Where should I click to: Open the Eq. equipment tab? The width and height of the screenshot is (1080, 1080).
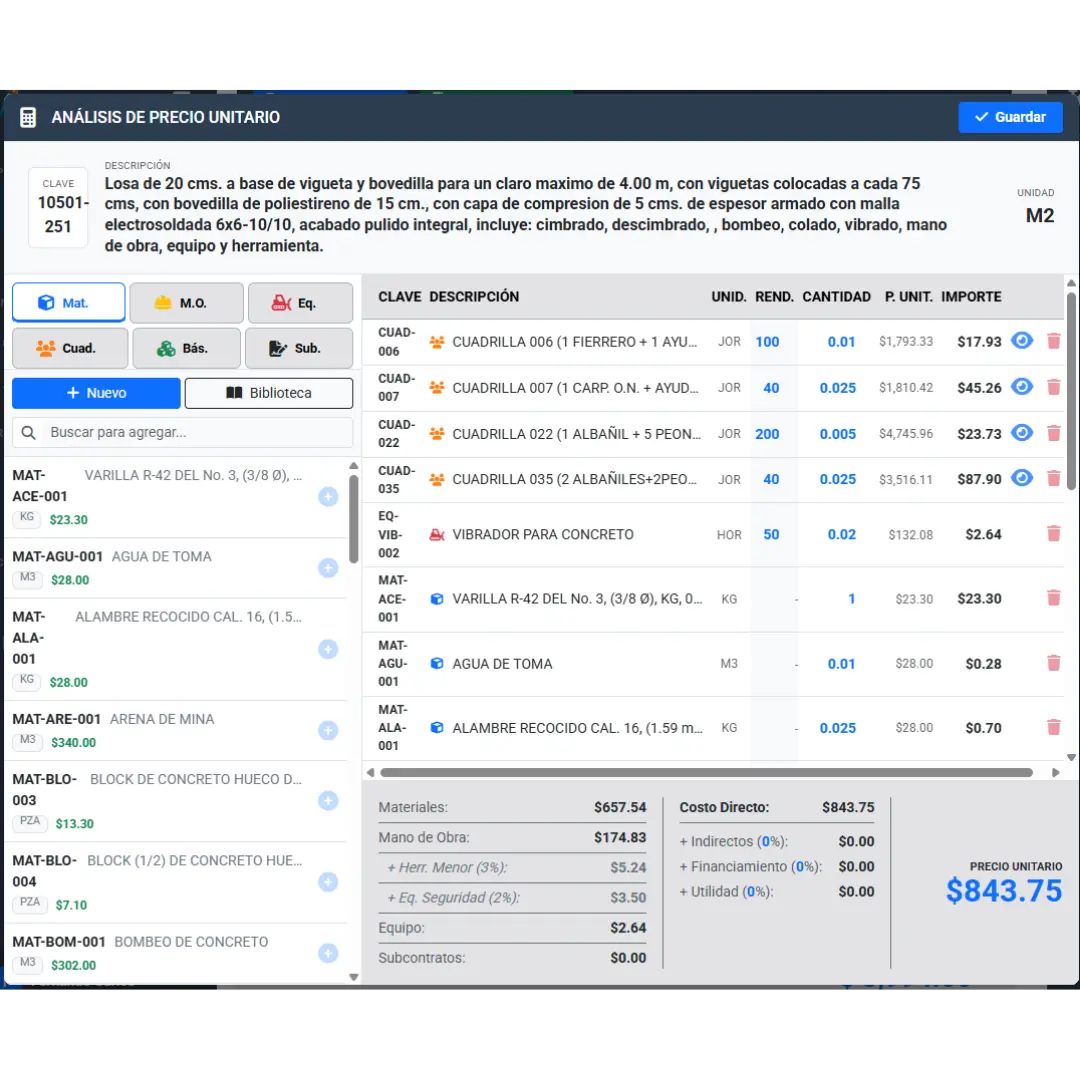[300, 302]
